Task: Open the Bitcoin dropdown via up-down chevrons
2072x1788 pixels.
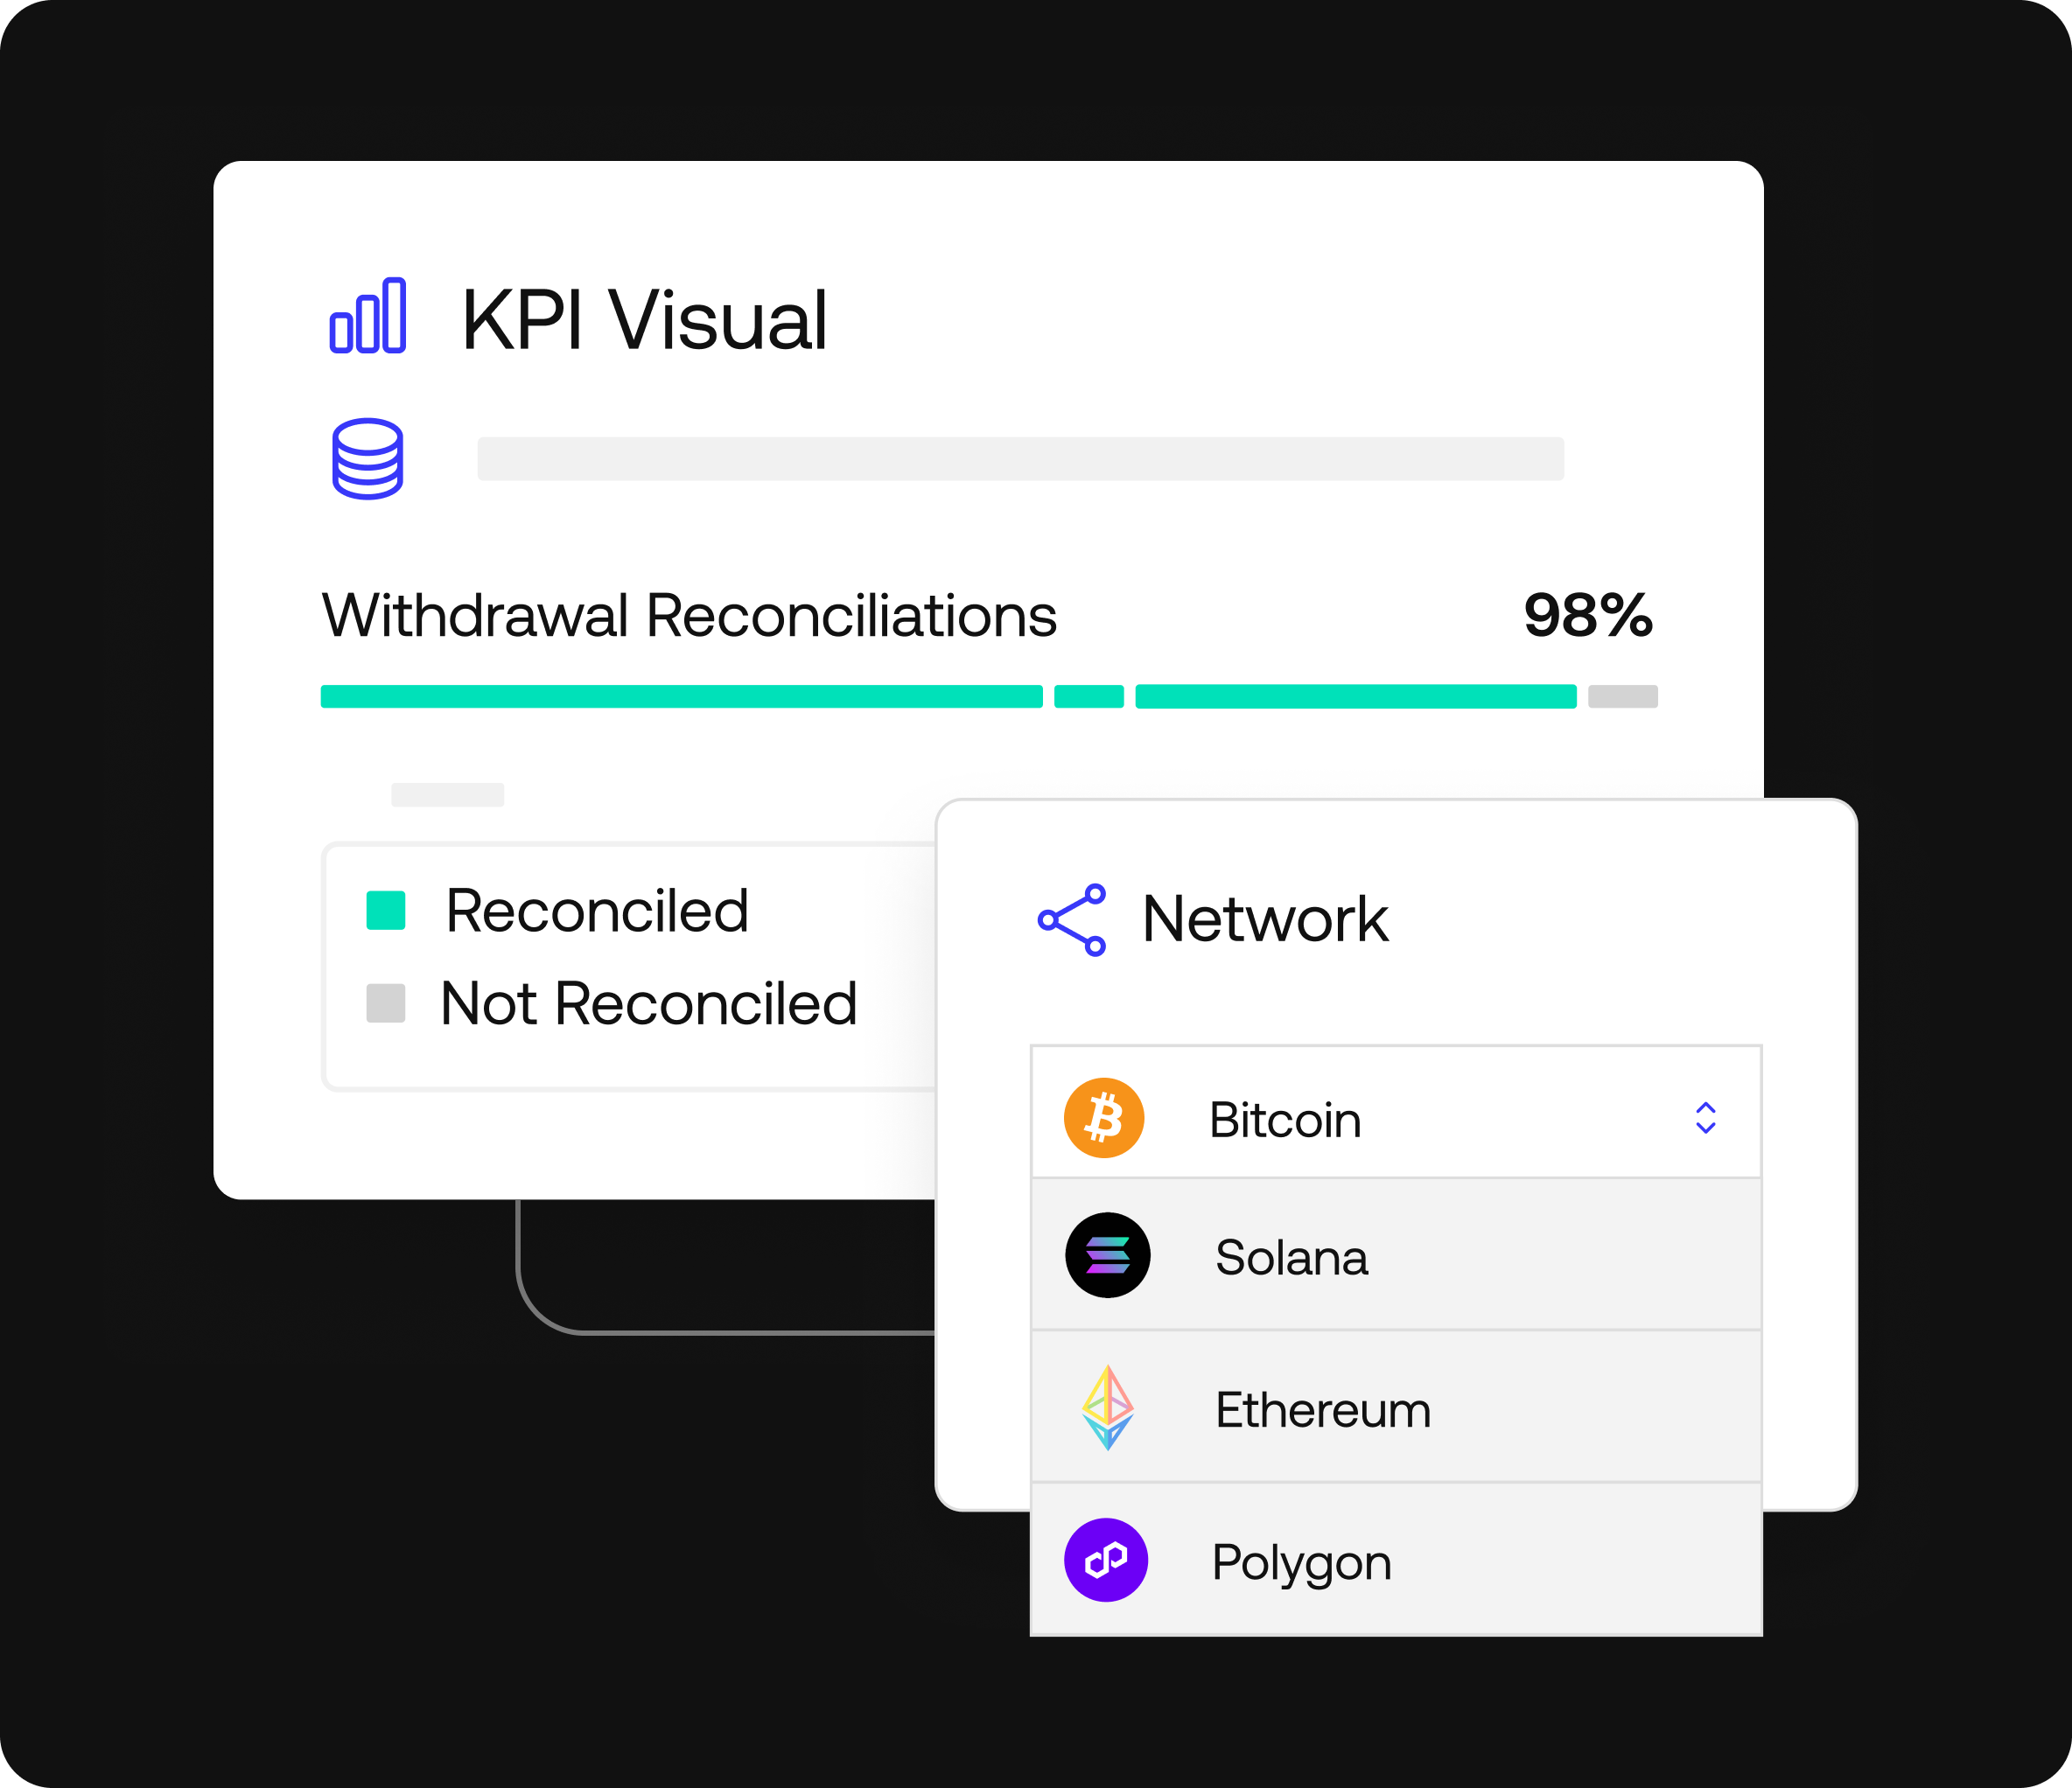Action: (x=1706, y=1118)
